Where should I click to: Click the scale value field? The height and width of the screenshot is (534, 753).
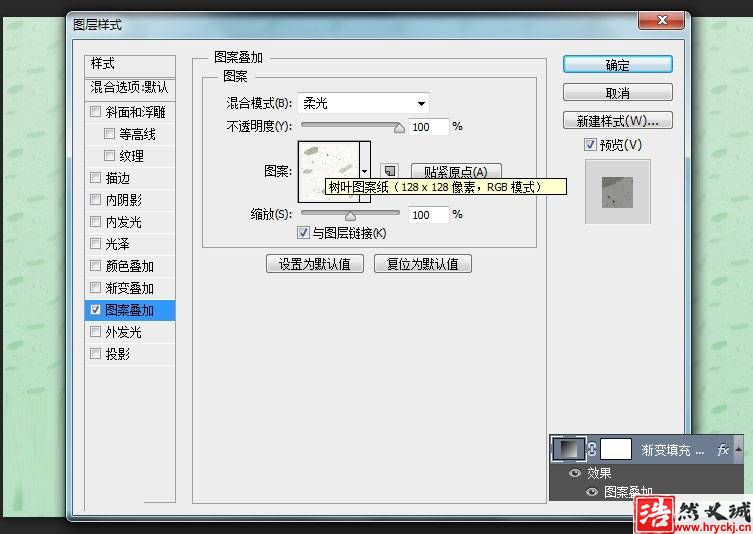pyautogui.click(x=428, y=215)
